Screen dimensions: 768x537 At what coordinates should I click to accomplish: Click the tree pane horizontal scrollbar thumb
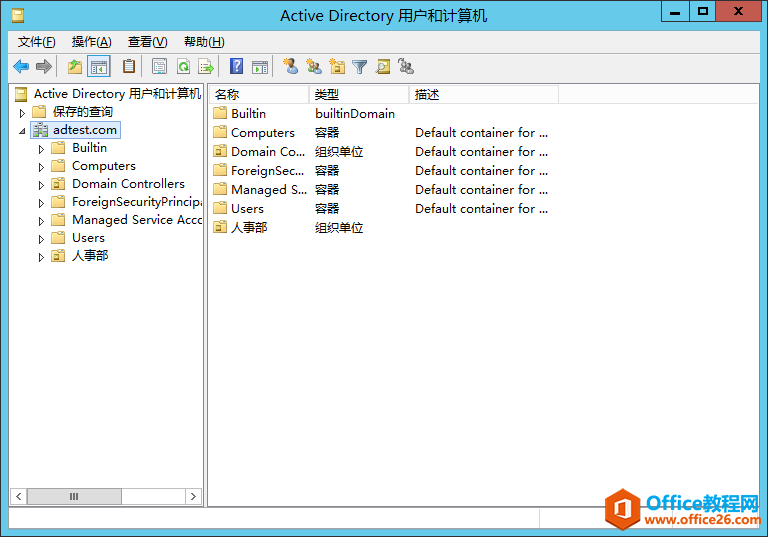click(x=74, y=496)
